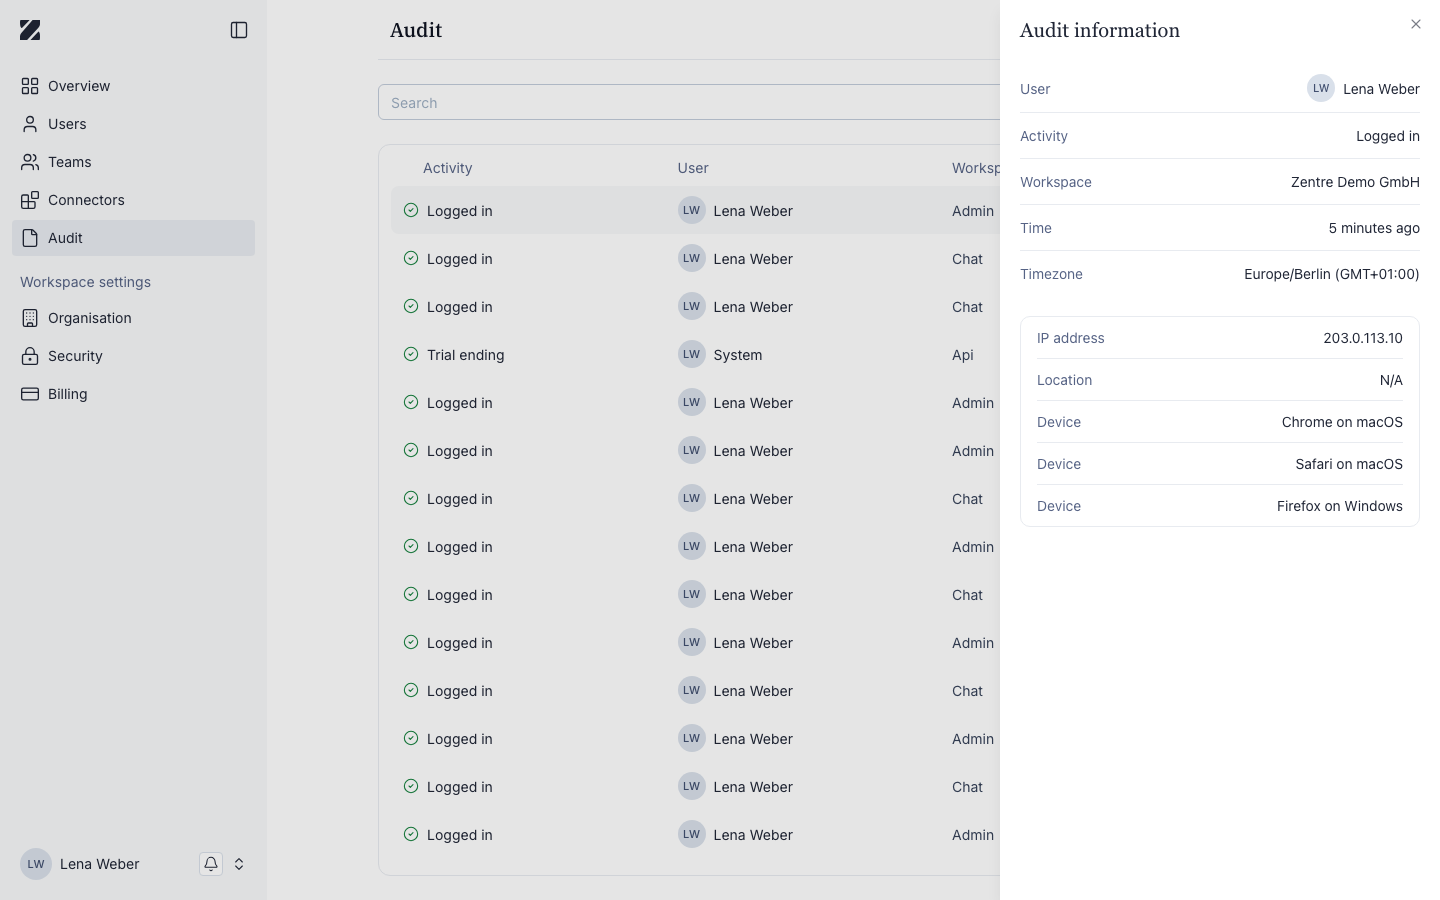This screenshot has width=1440, height=900.
Task: Click the IP address value 203.0.113.10
Action: coord(1363,338)
